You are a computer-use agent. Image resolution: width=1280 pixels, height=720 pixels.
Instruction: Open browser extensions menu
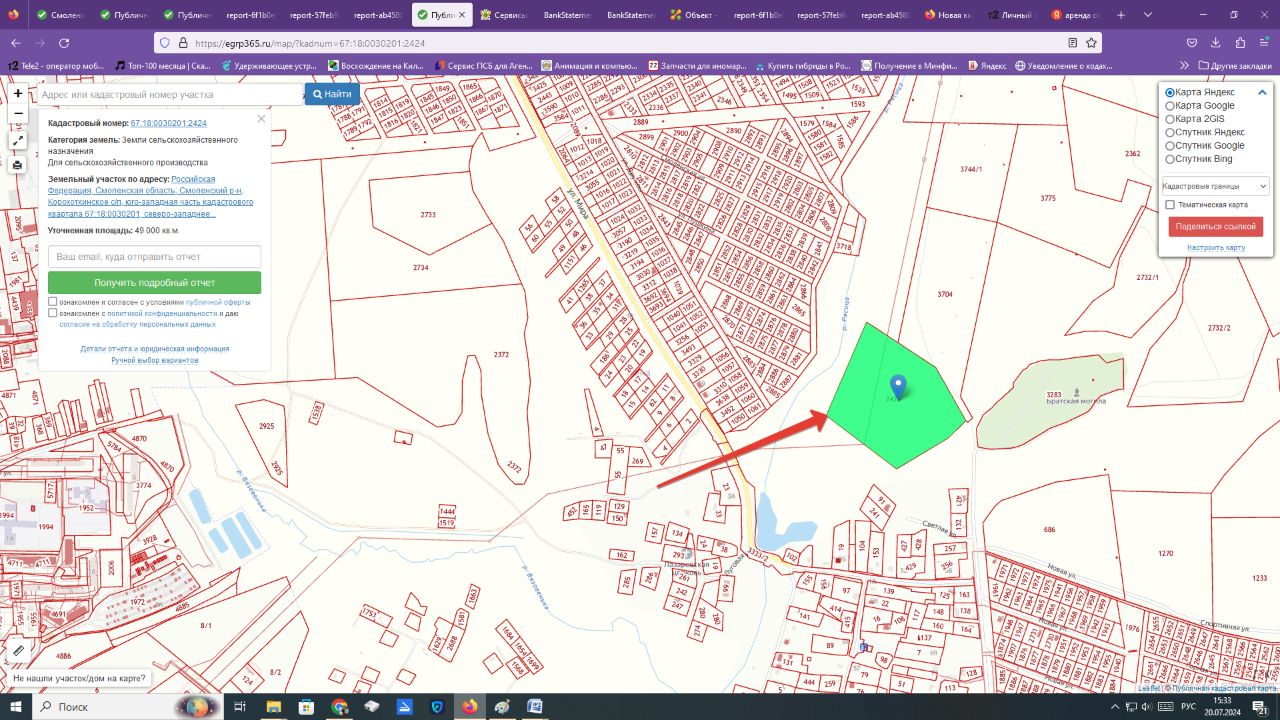pyautogui.click(x=1240, y=43)
